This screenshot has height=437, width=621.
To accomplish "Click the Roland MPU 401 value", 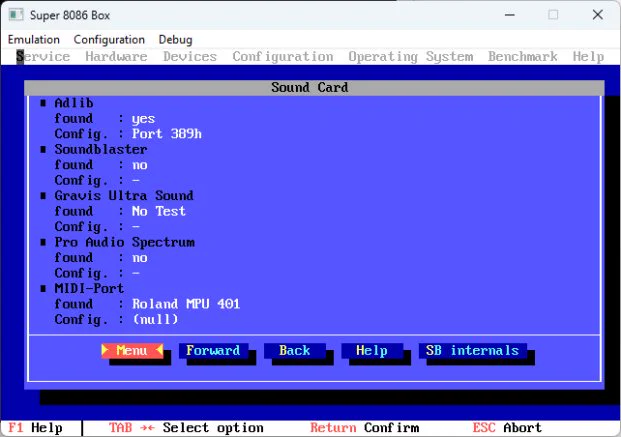I will [186, 304].
